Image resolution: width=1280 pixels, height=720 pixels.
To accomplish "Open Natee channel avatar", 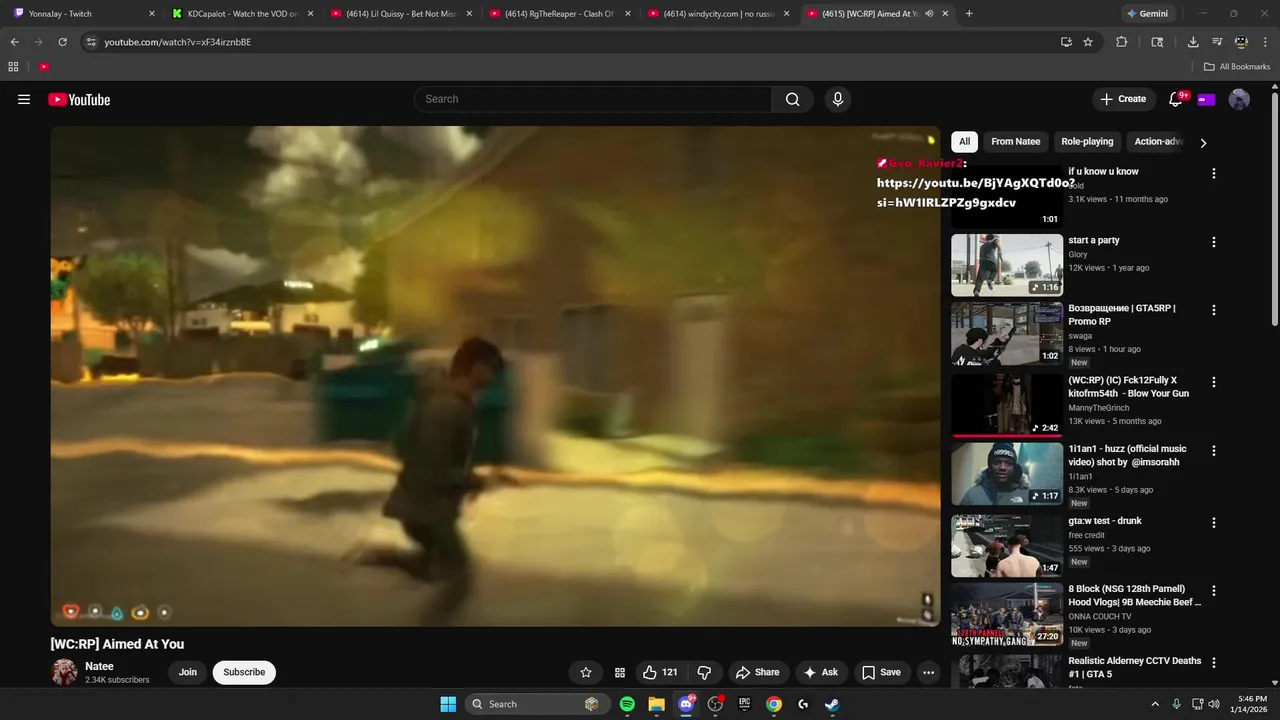I will [65, 672].
